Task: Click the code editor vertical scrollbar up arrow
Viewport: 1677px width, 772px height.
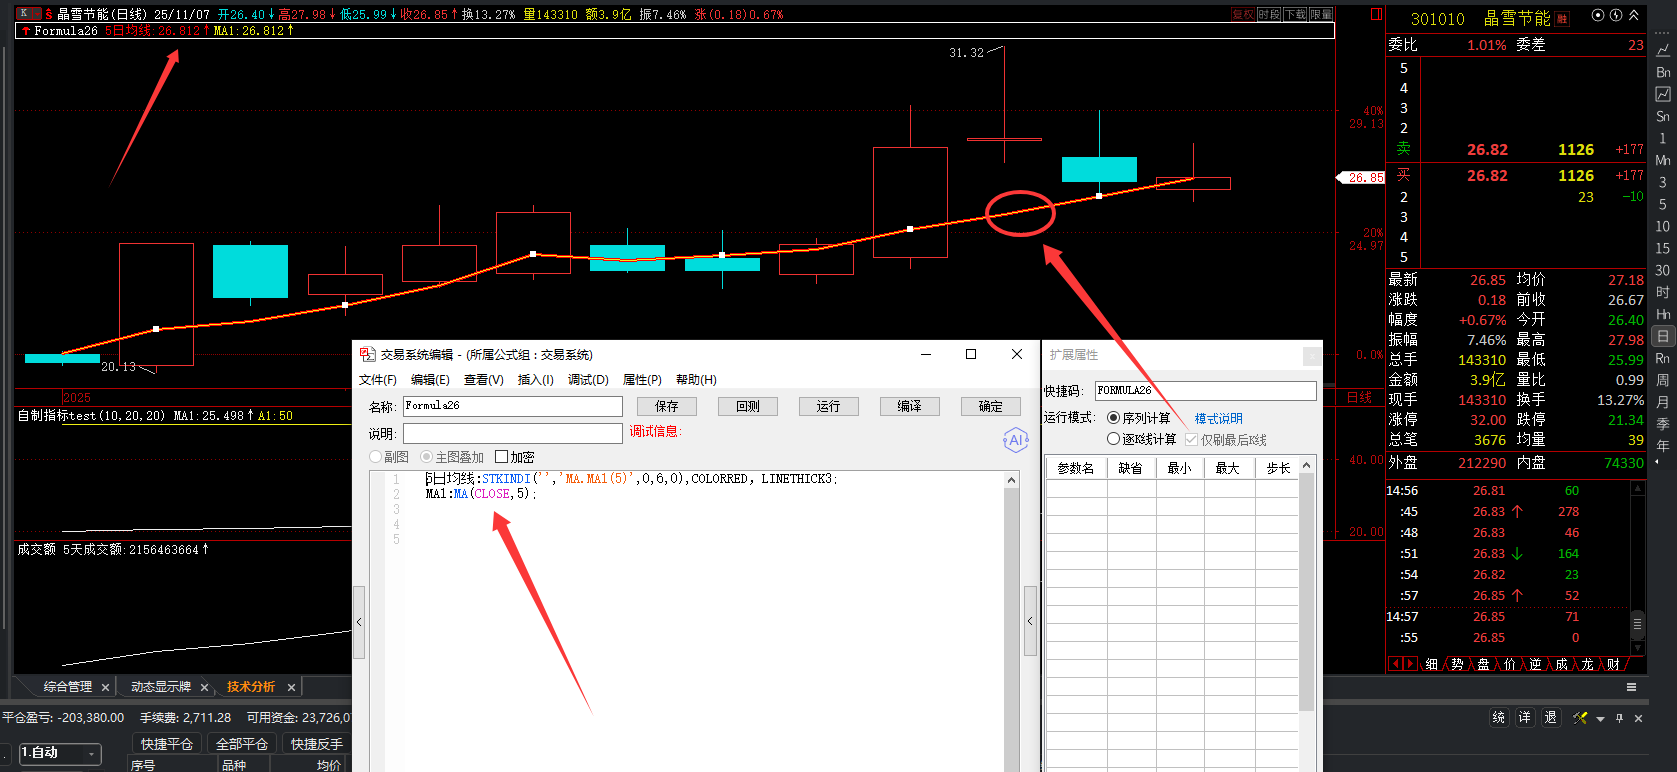Action: [x=1012, y=480]
